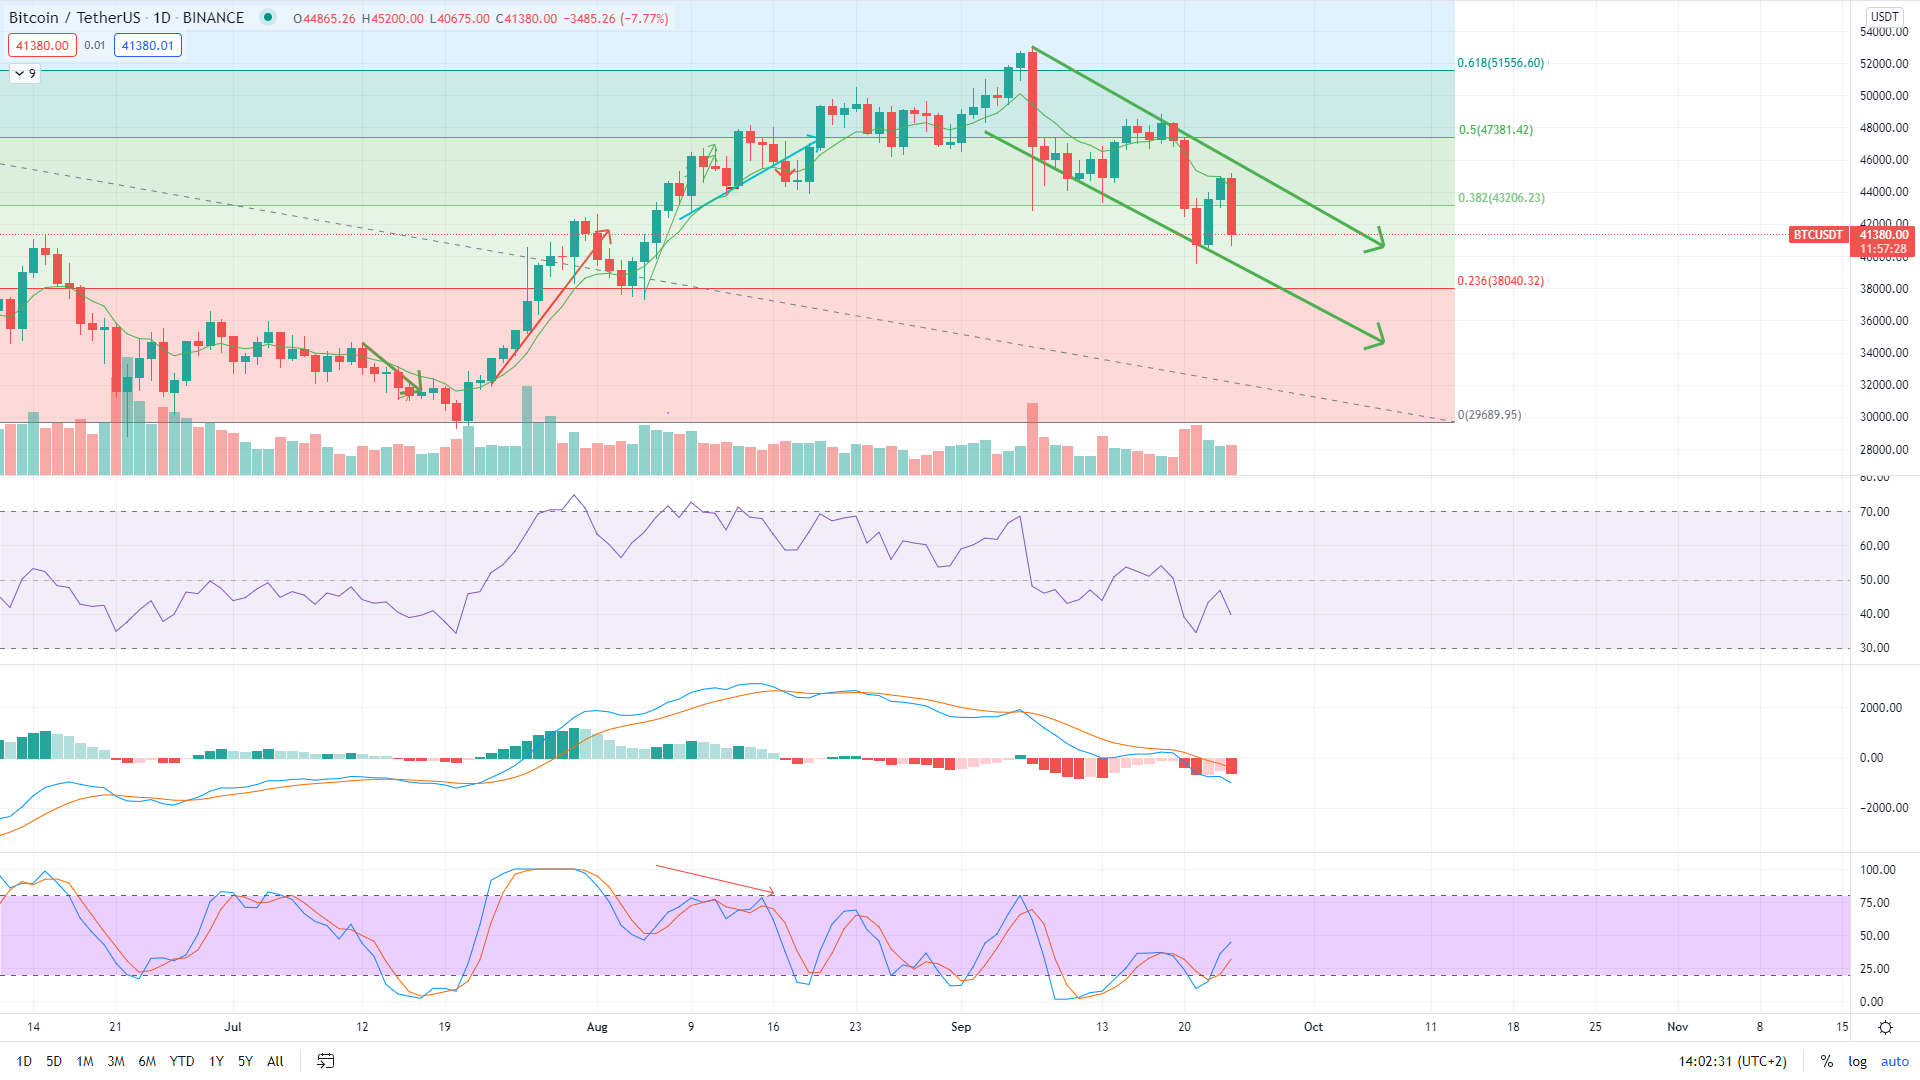Select the 5Y time range
This screenshot has width=1920, height=1080.
pyautogui.click(x=245, y=1061)
